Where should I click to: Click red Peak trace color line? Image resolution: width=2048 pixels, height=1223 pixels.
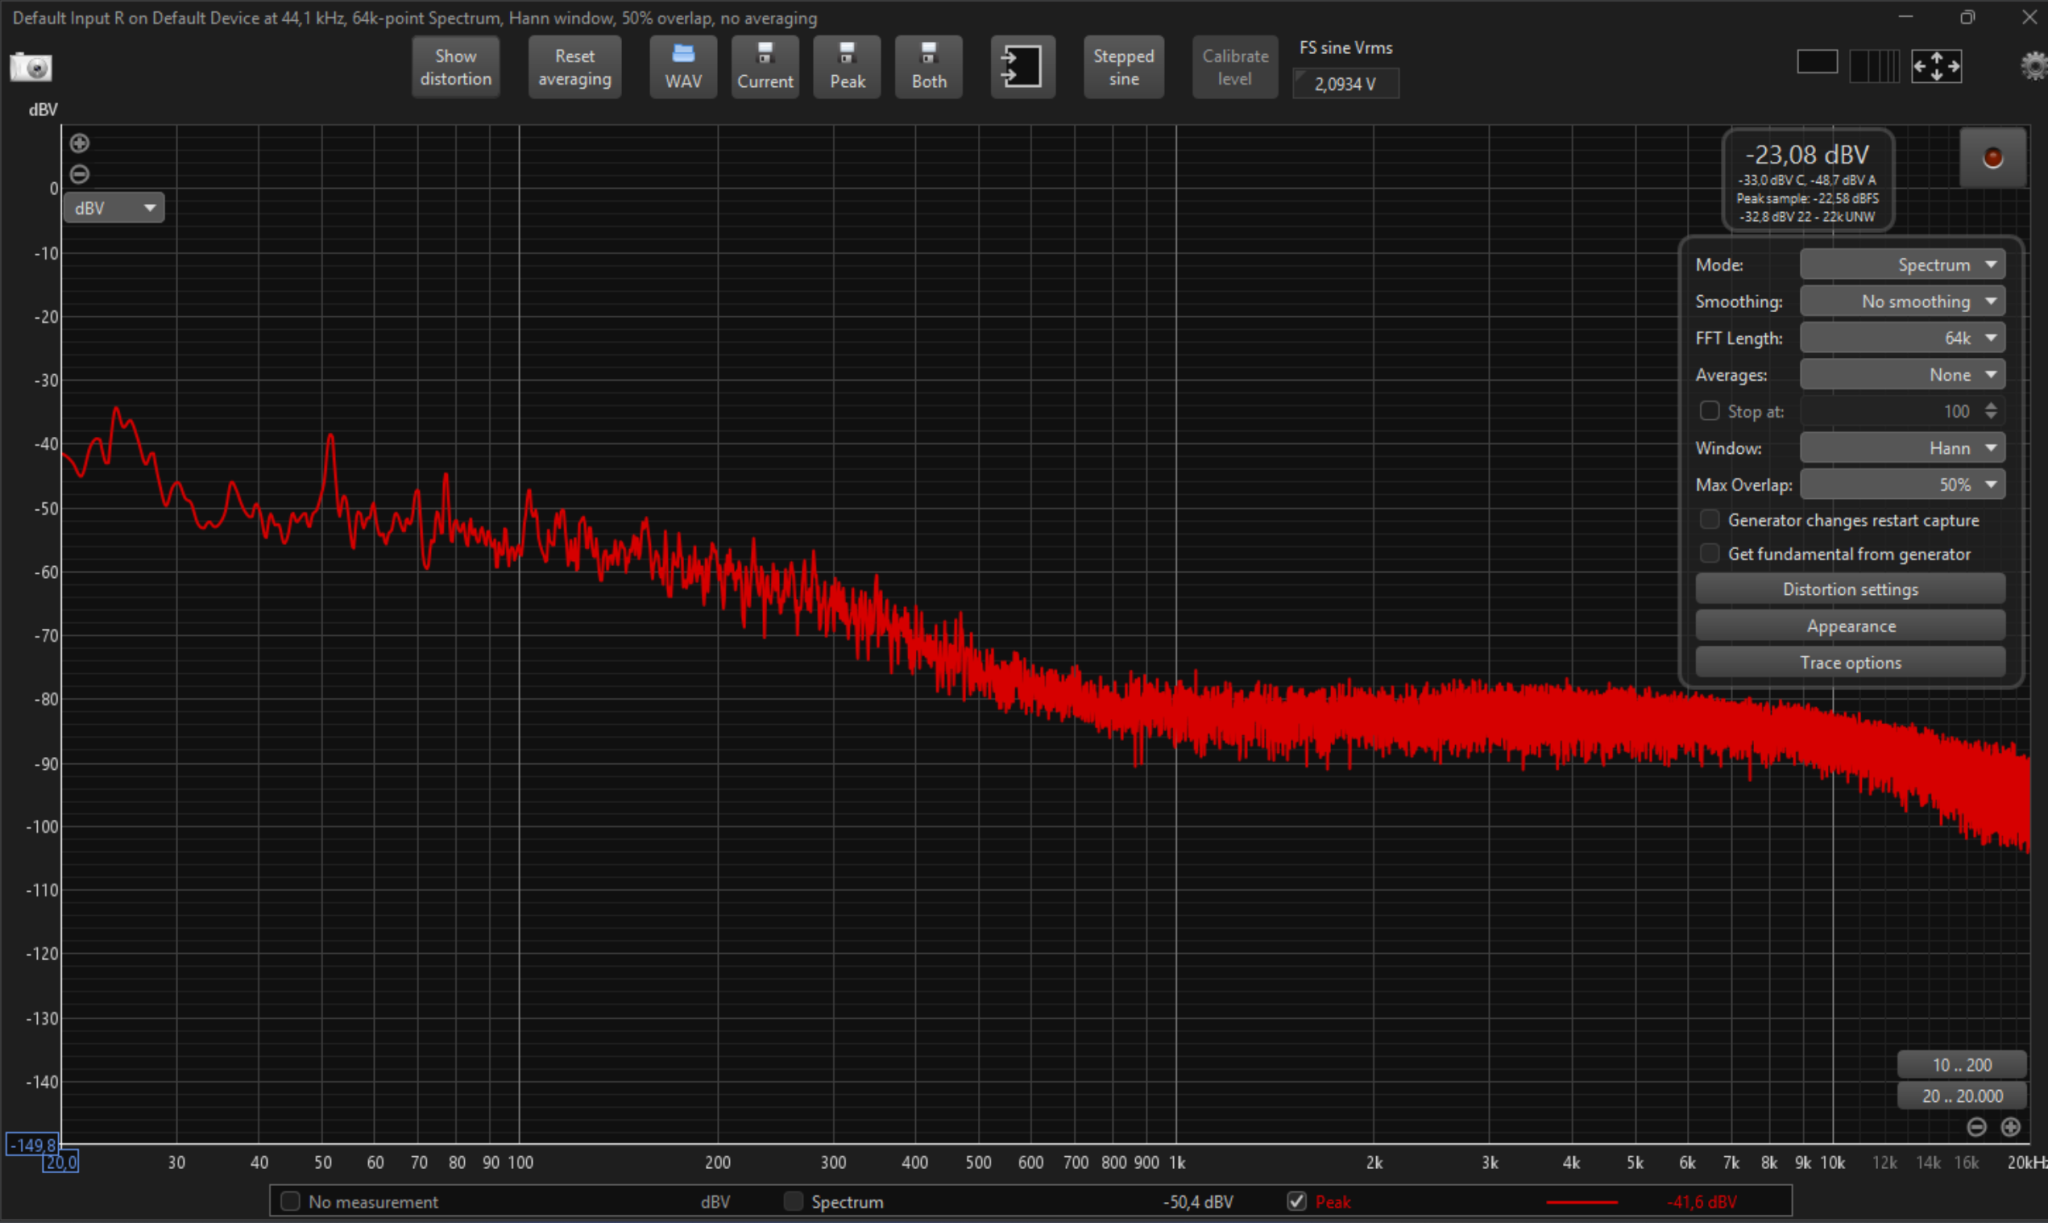tap(1581, 1202)
